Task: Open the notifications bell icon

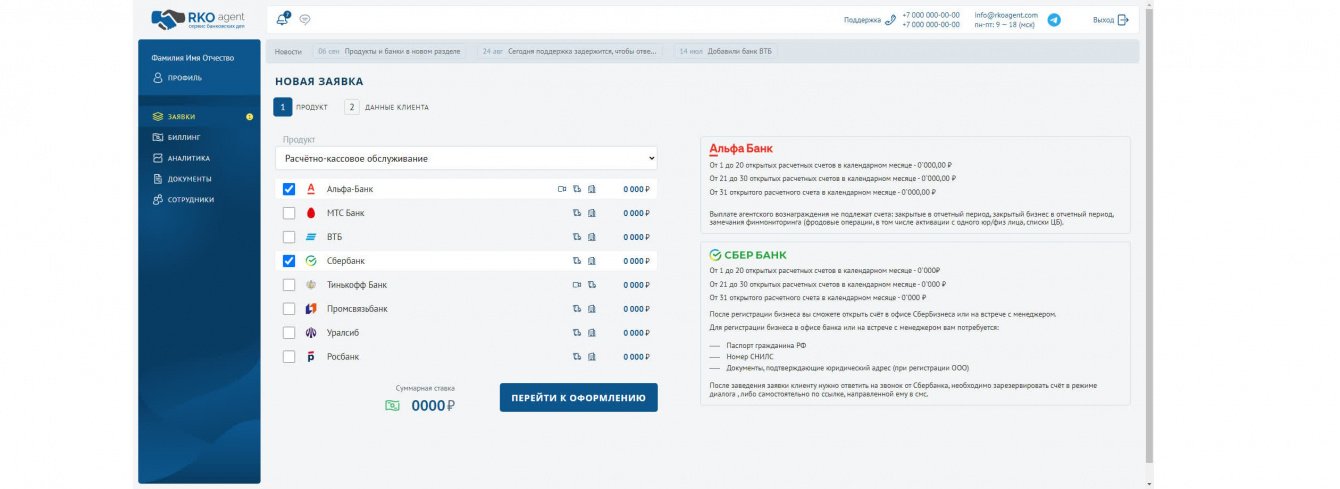Action: point(283,19)
